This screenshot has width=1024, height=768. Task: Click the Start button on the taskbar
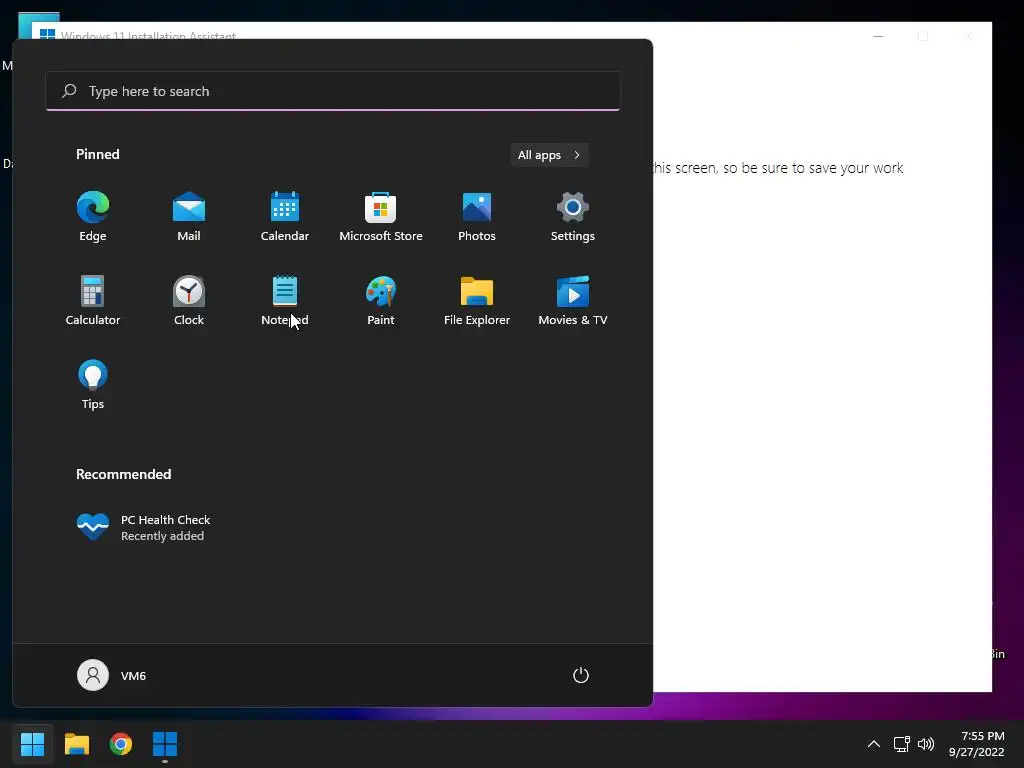pyautogui.click(x=32, y=743)
